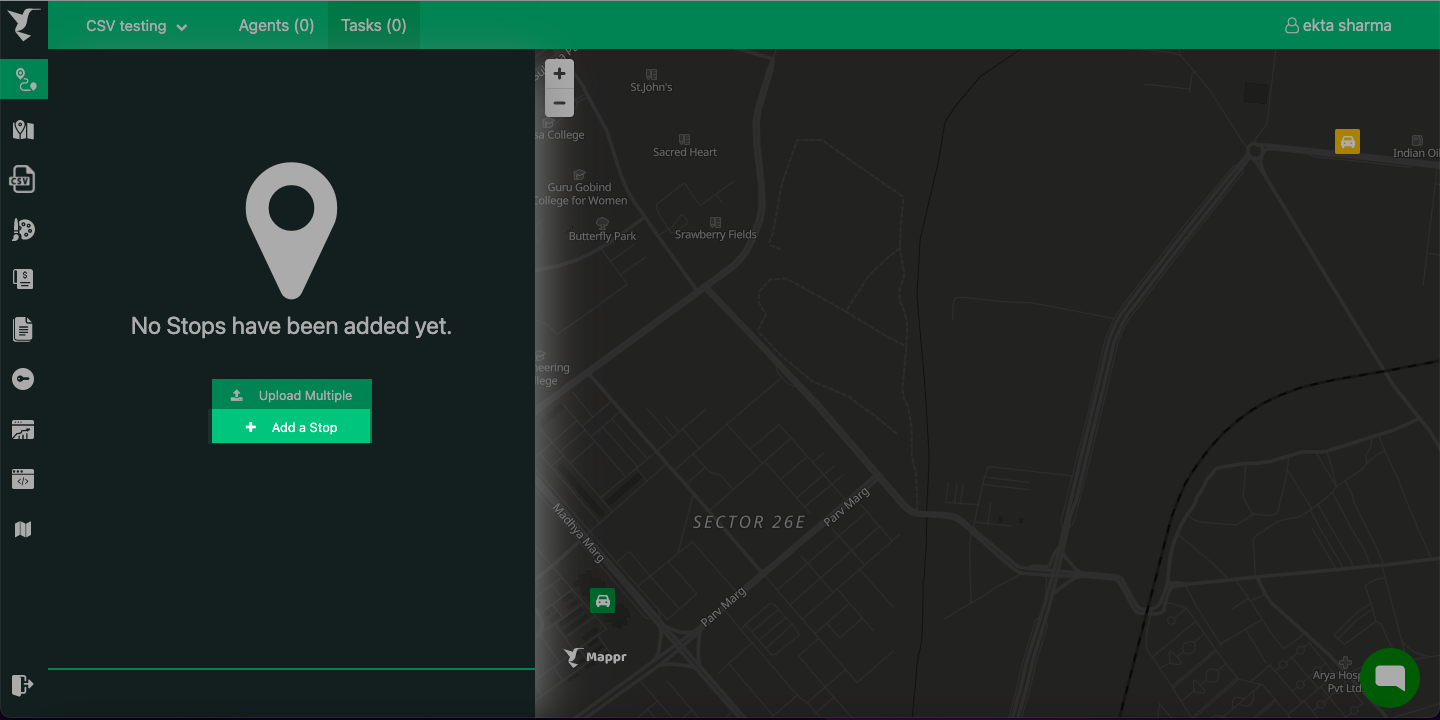Click the logout icon at sidebar bottom

click(x=22, y=685)
